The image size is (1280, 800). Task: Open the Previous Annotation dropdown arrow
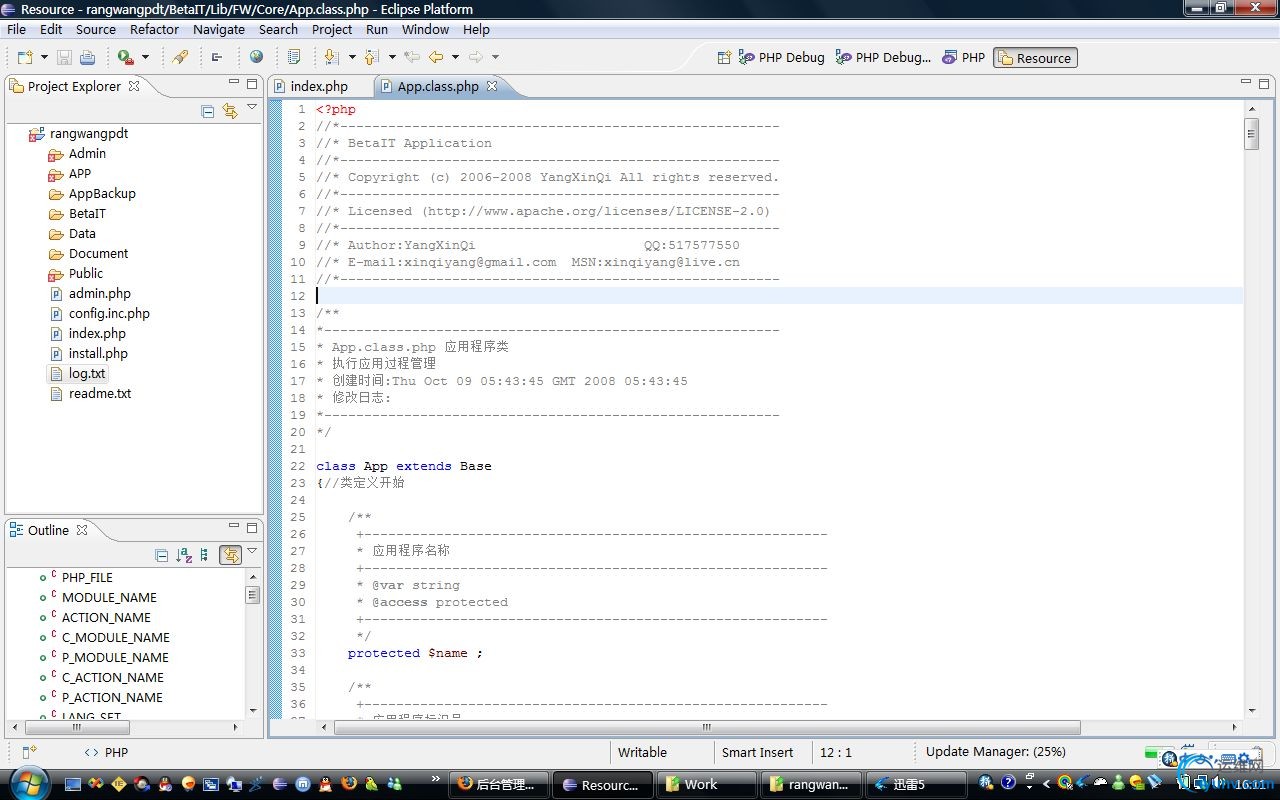point(392,57)
